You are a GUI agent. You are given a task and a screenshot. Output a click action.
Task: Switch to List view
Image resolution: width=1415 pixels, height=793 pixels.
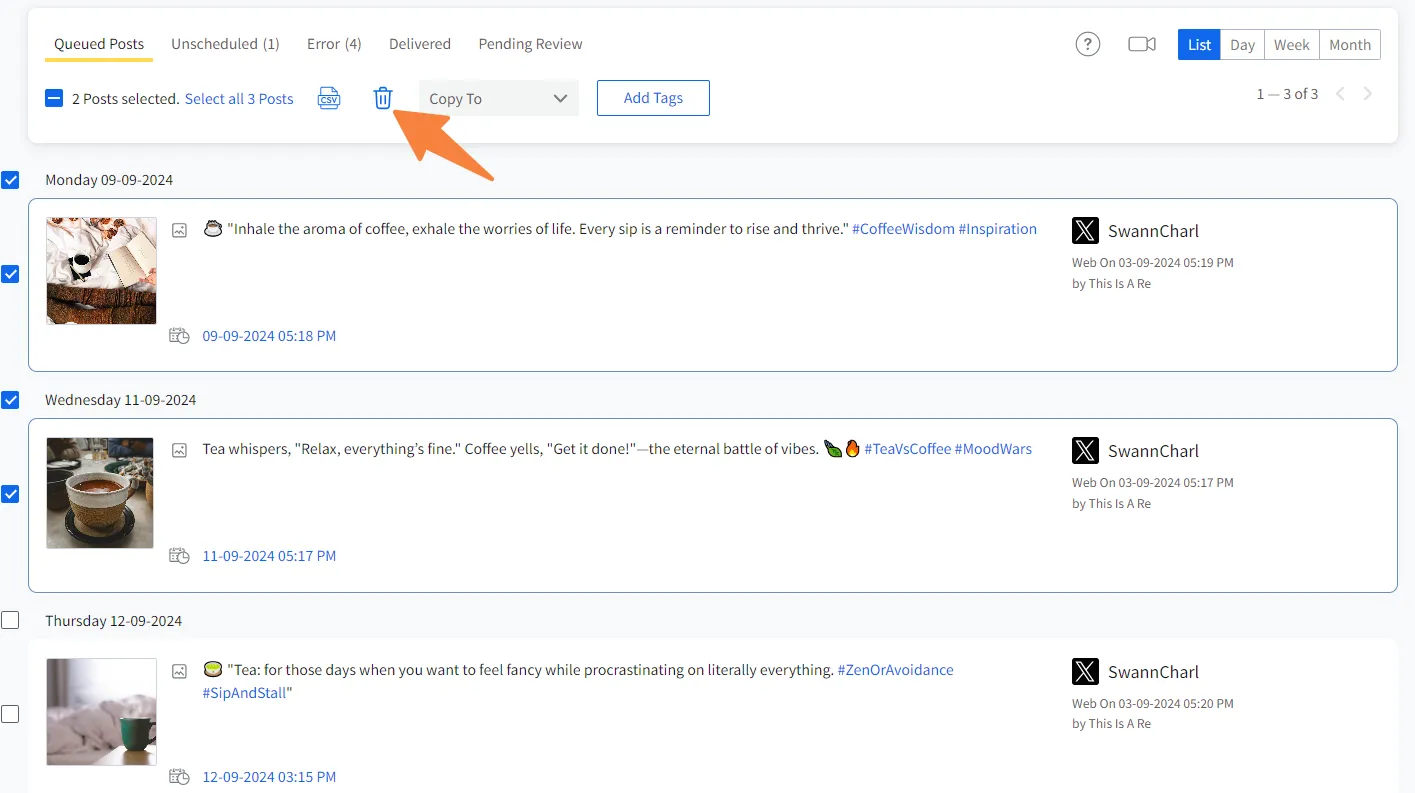point(1200,45)
